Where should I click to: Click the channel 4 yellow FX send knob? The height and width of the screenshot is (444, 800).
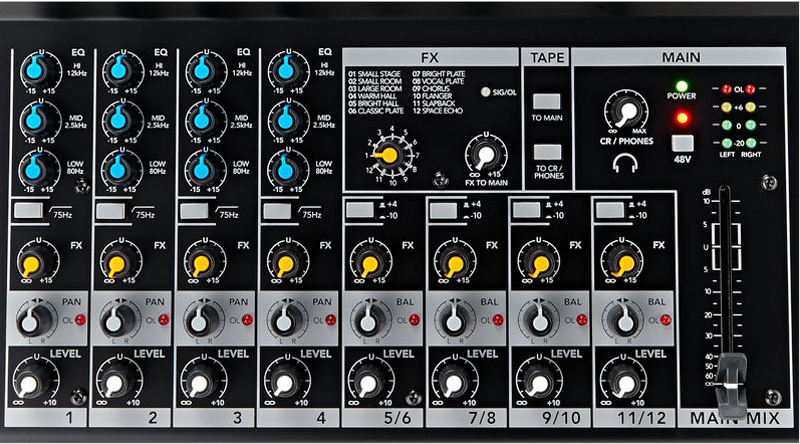[283, 264]
